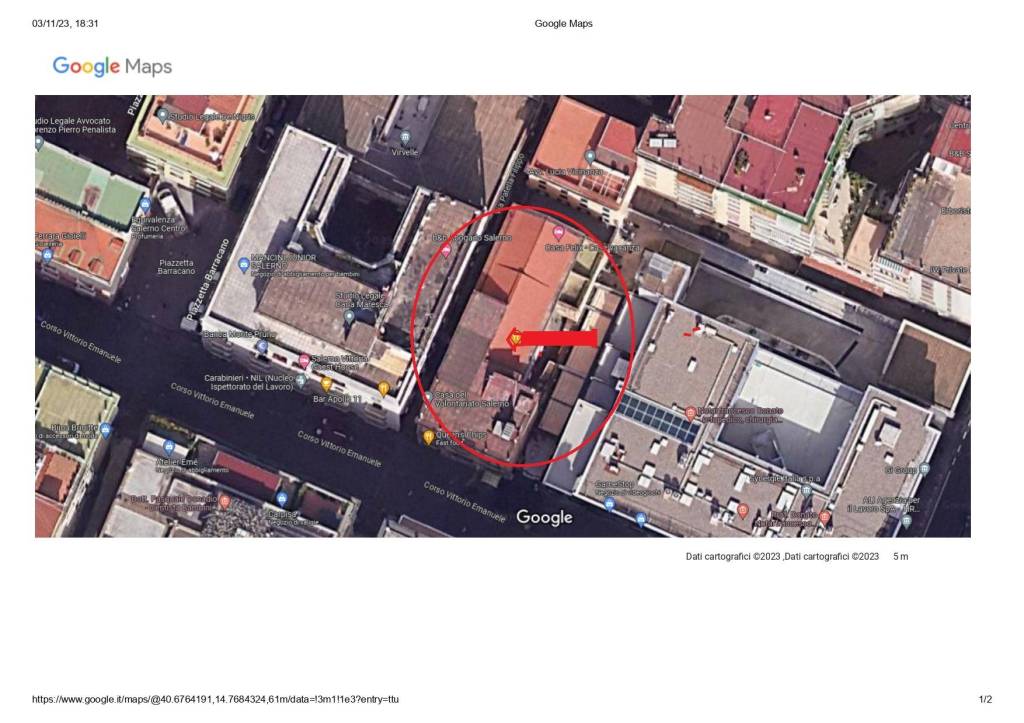Click the Studio Legale Carla Maresca pin
The height and width of the screenshot is (723, 1024).
coord(349,317)
